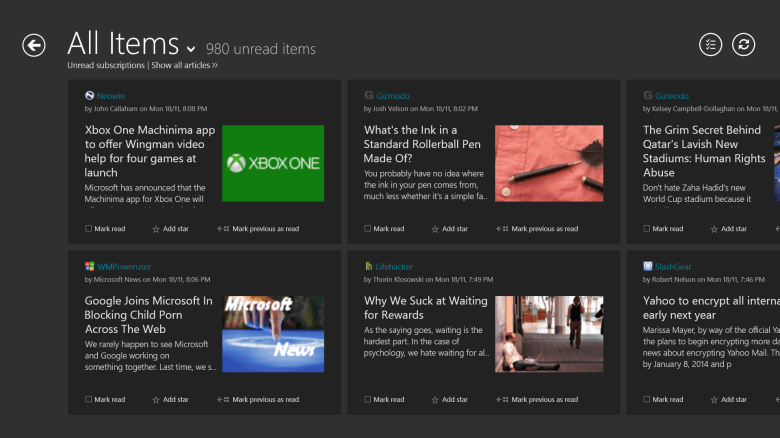Click the mark all read checklist icon
The height and width of the screenshot is (438, 780).
point(709,44)
